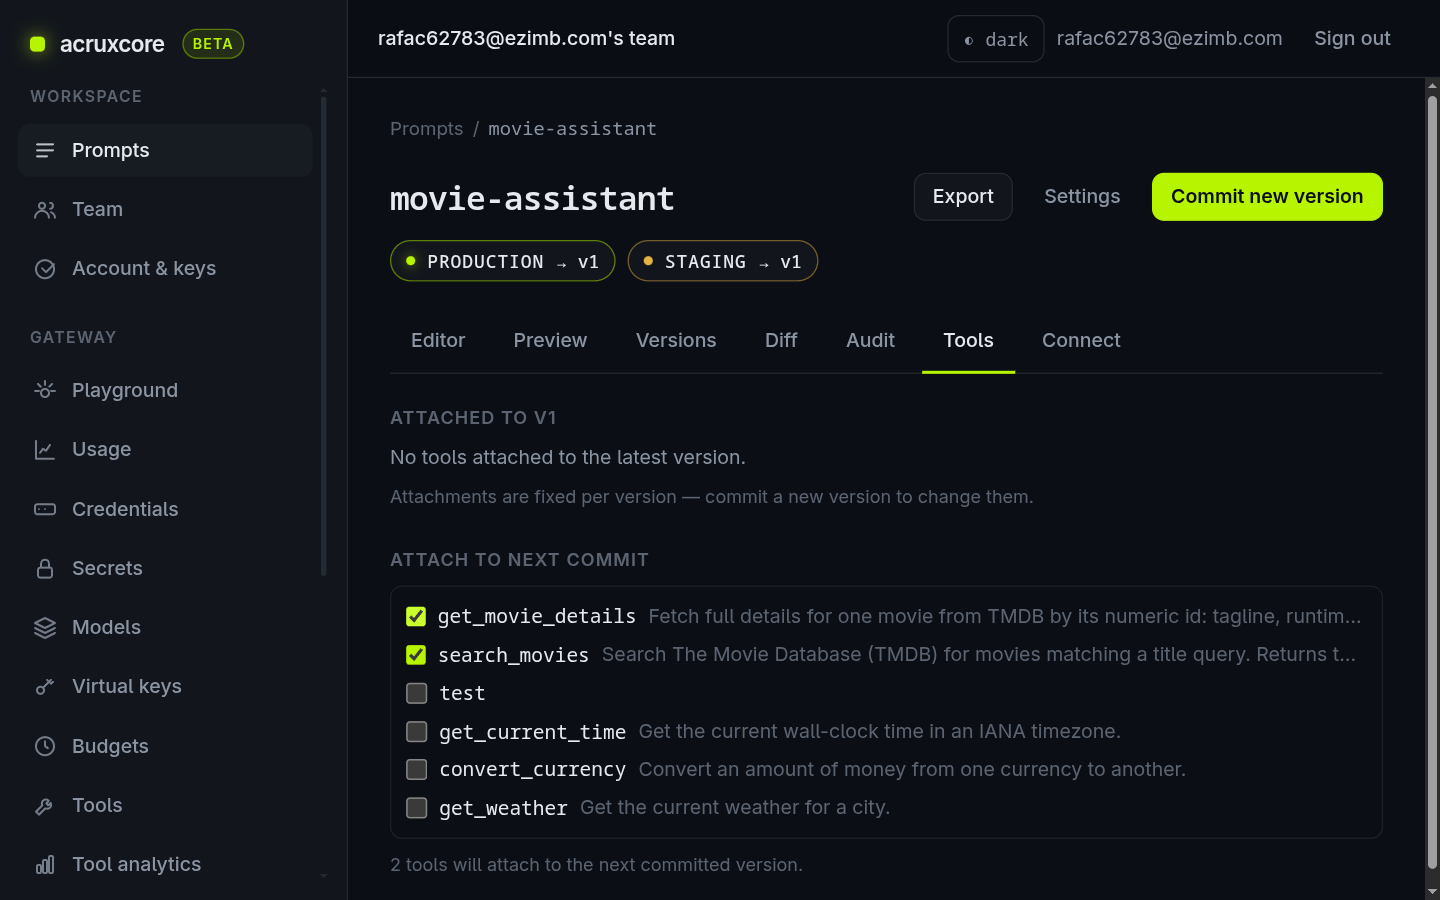Click Sign out link
Screen dimensions: 1440x900
point(1352,39)
